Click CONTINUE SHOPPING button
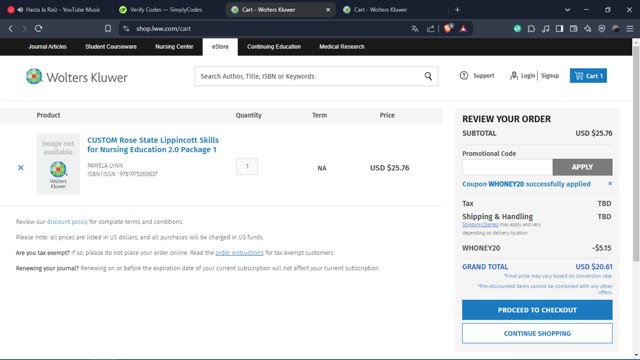 537,333
